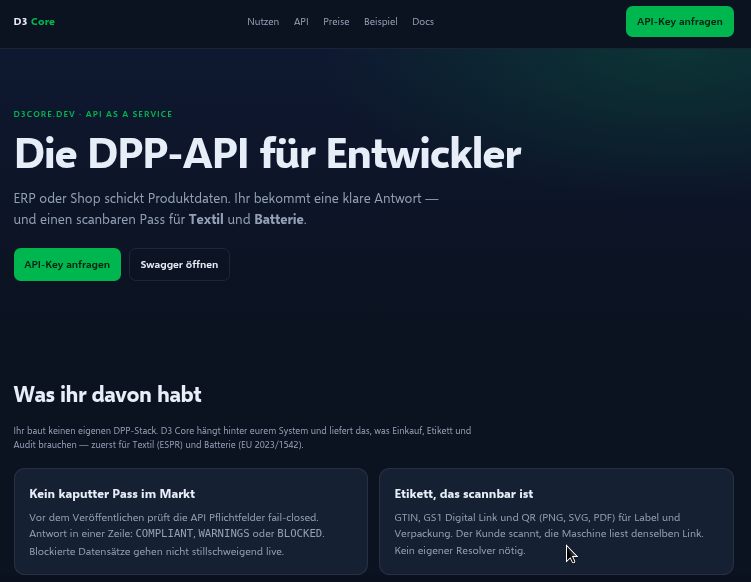The height and width of the screenshot is (582, 751).
Task: Select Preise in the top navigation
Action: click(336, 22)
